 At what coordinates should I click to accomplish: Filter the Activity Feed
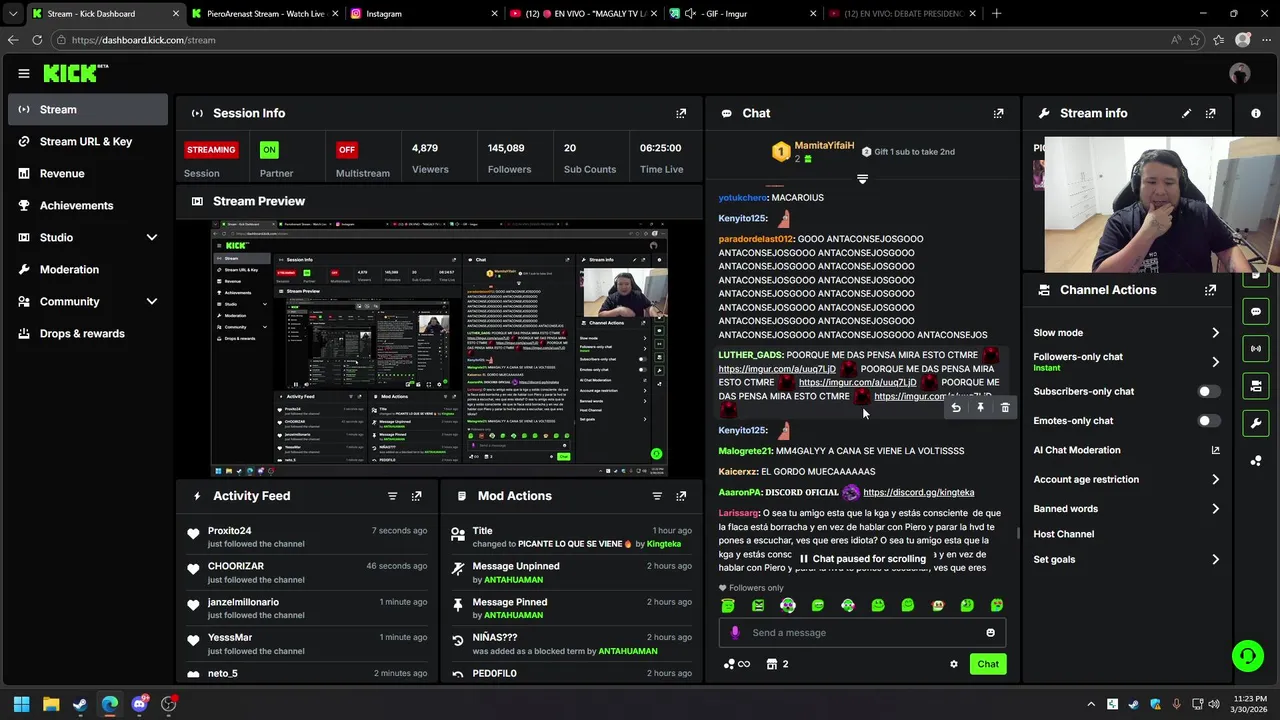coord(392,496)
